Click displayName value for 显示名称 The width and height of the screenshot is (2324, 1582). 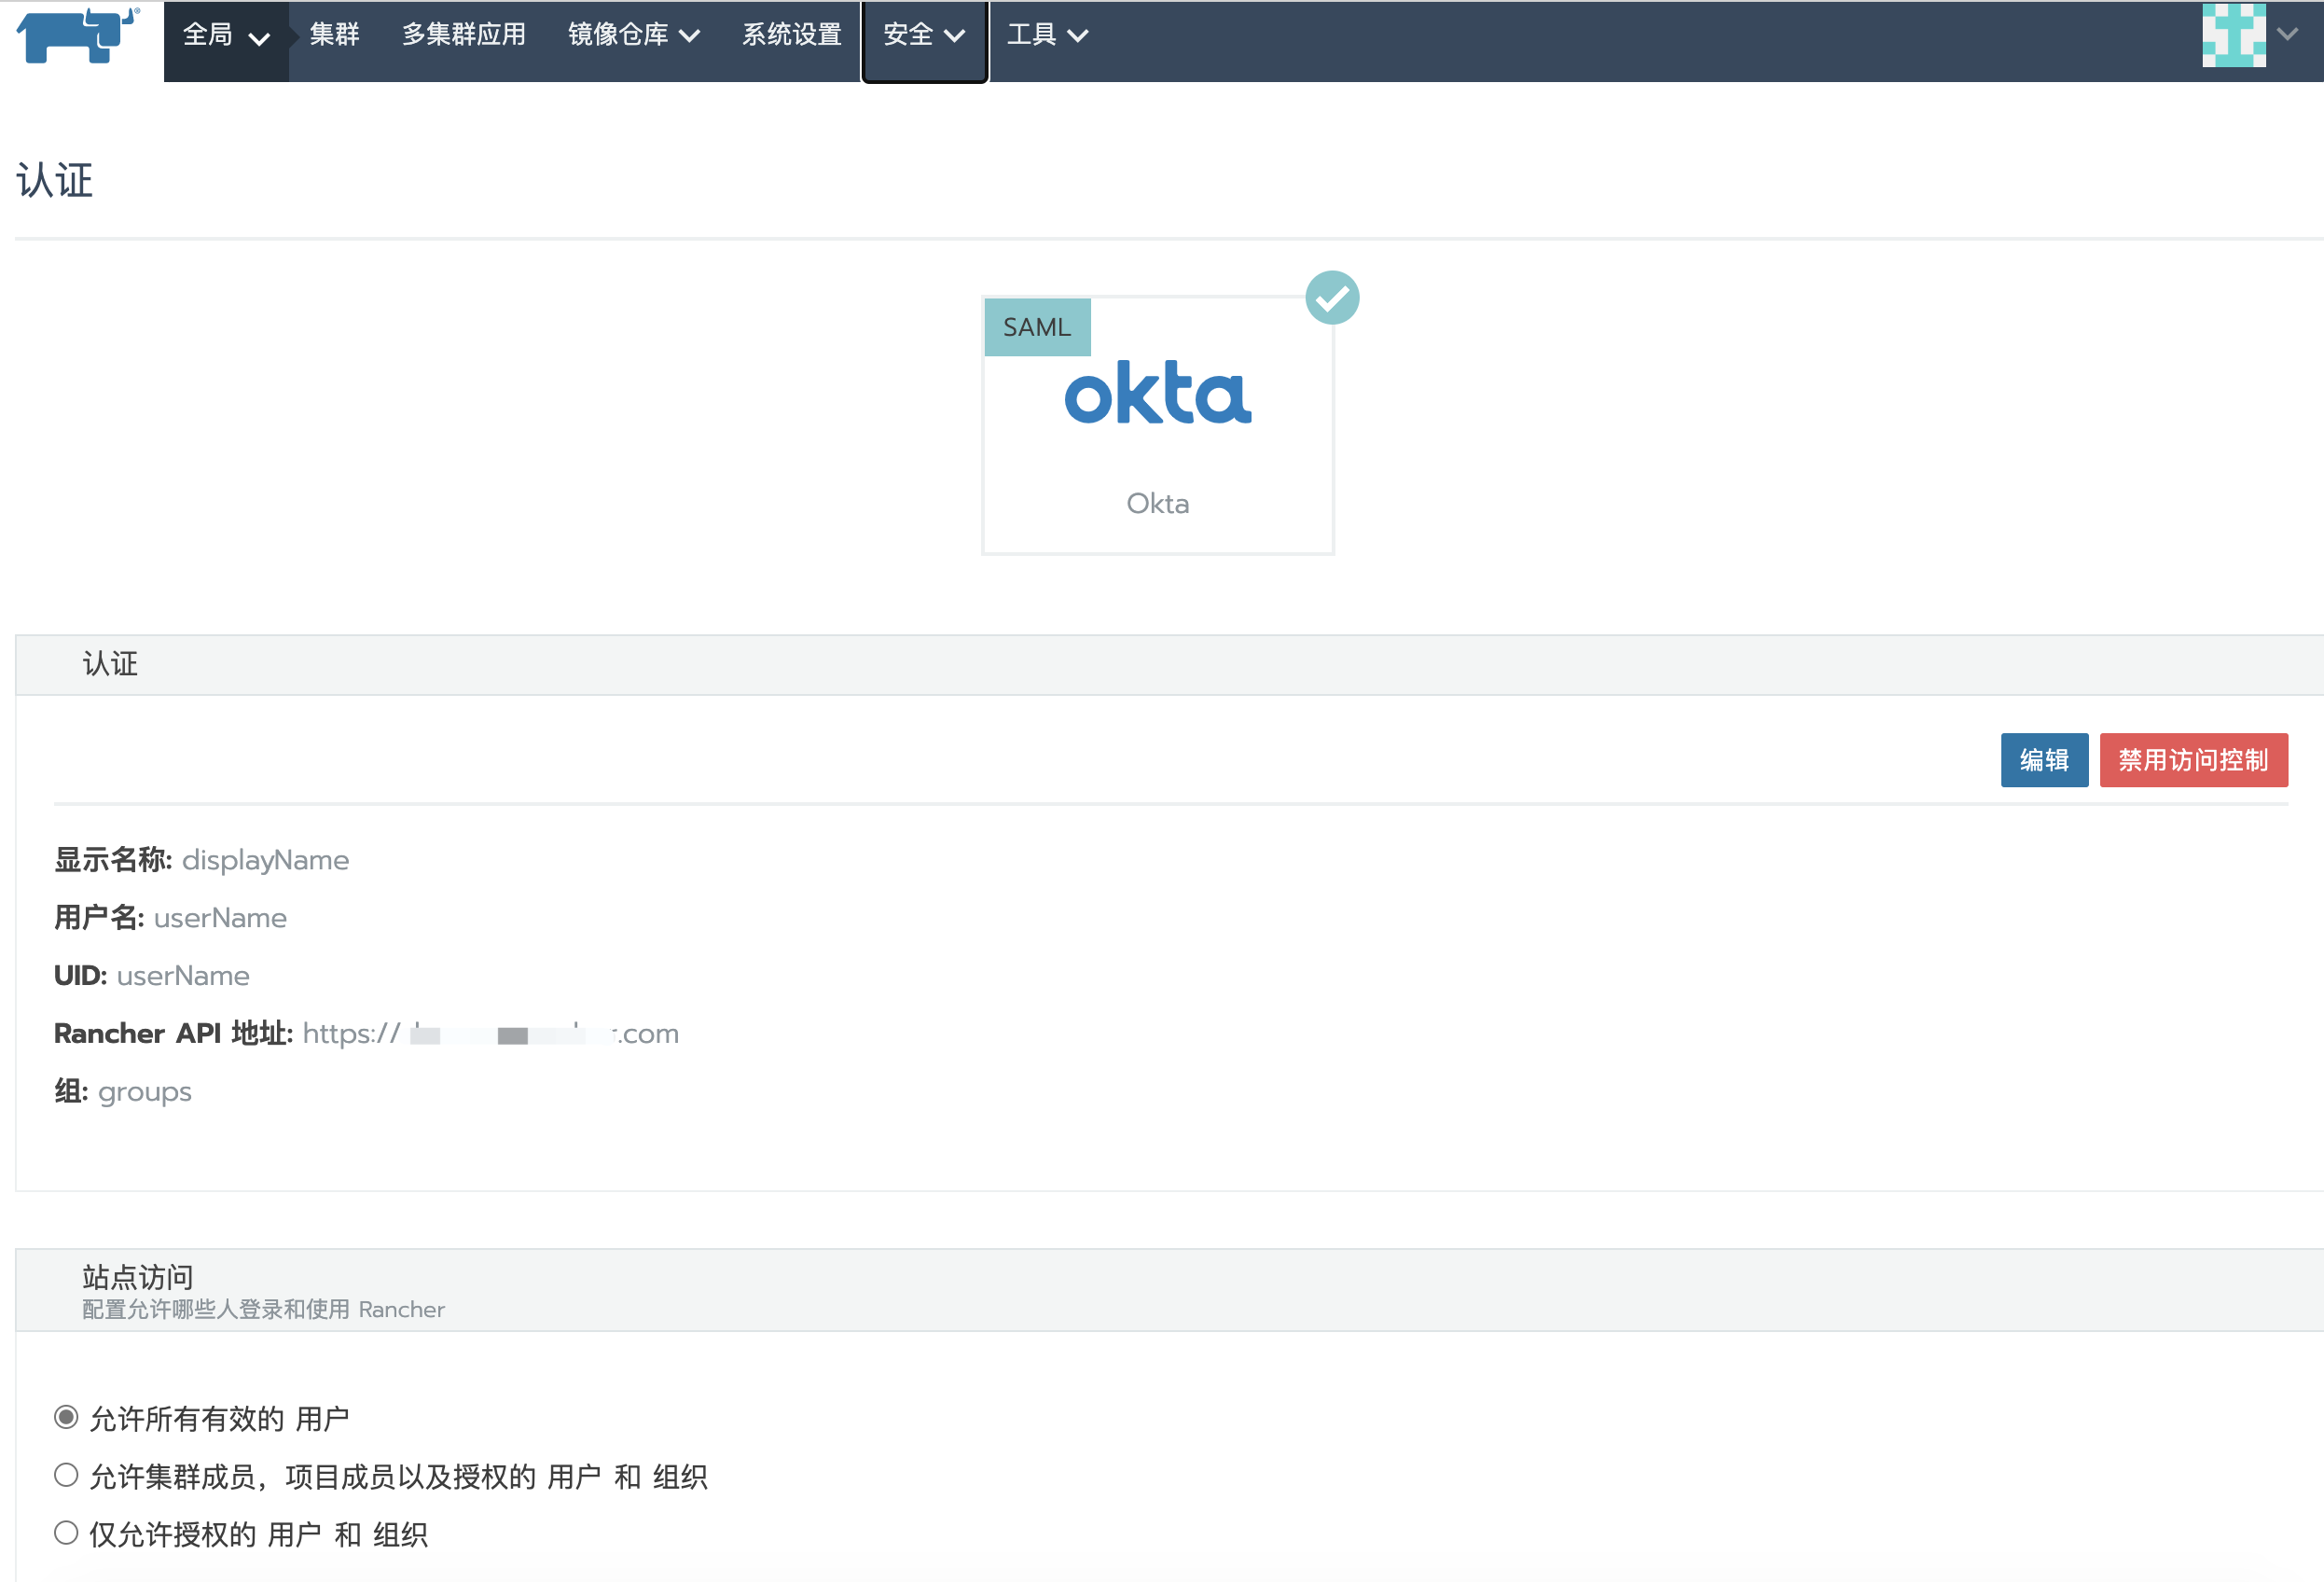(265, 860)
